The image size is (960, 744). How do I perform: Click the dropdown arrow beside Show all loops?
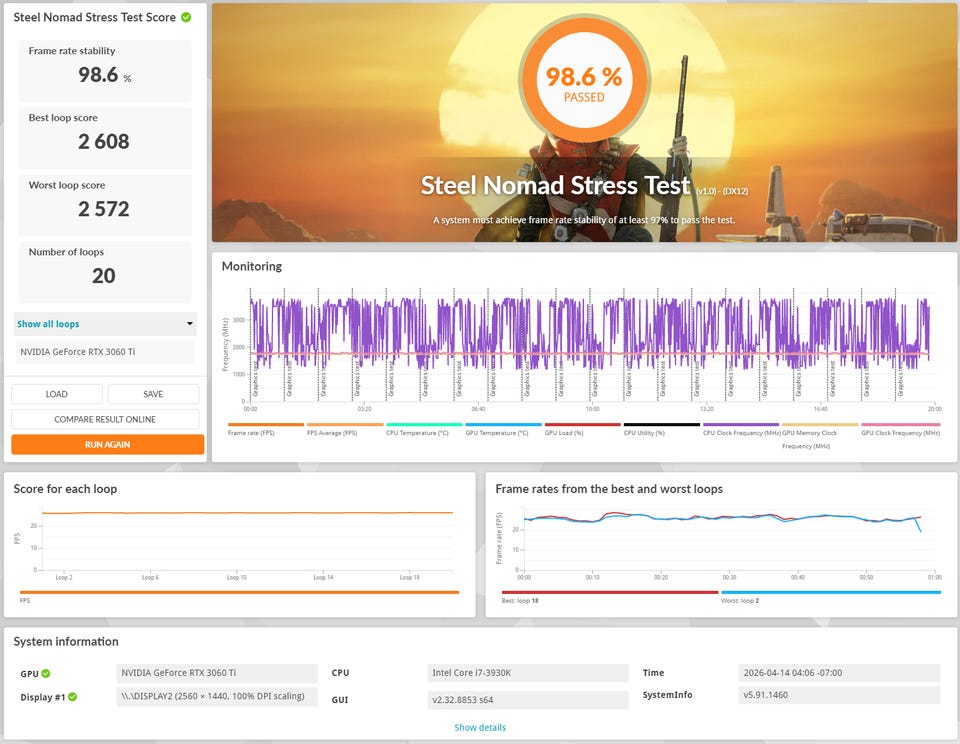click(190, 324)
